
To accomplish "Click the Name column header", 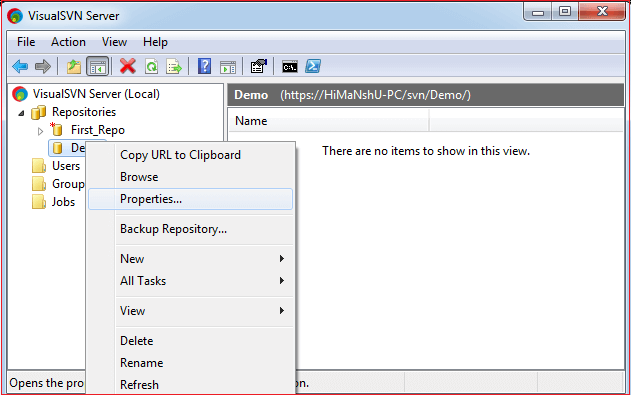I will [328, 121].
